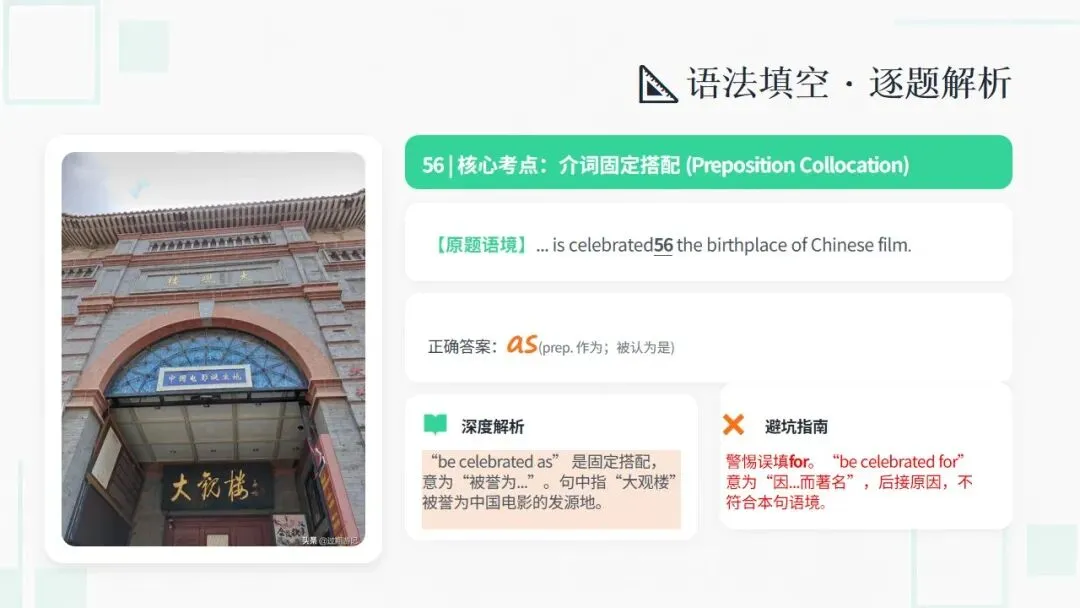The image size is (1080, 608).
Task: Click the orange X icon beside 避坑指南
Action: tap(734, 424)
